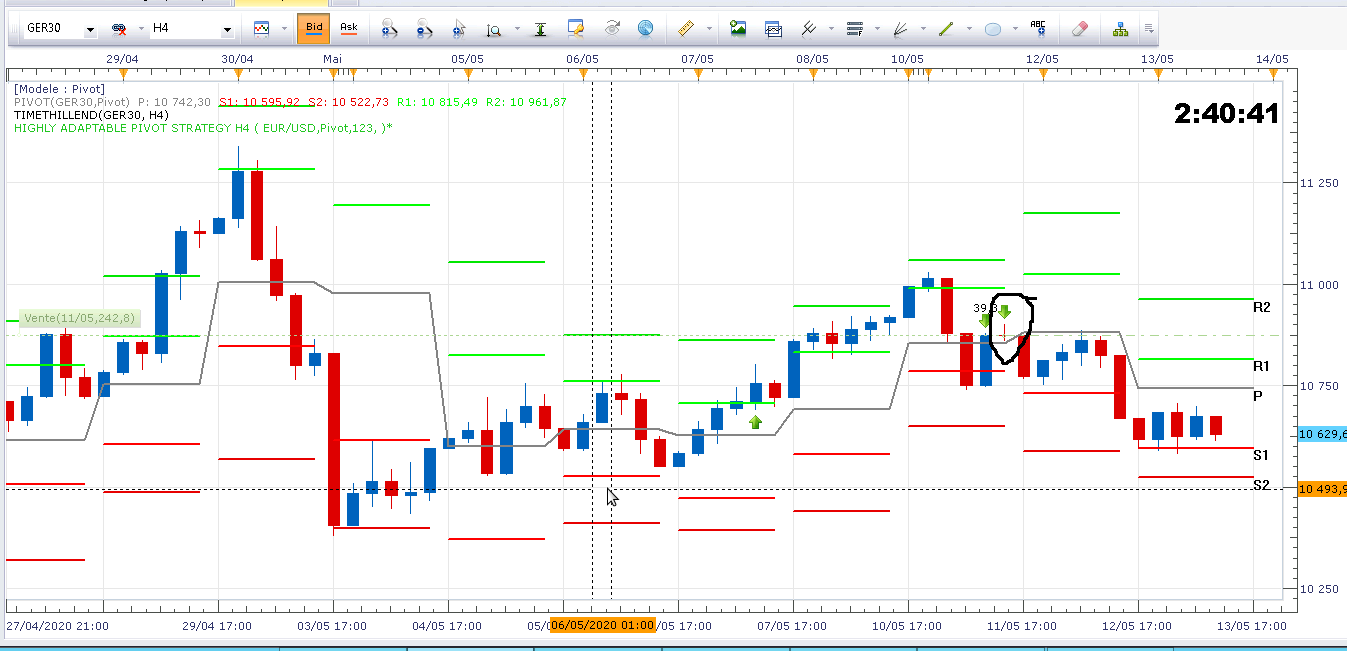Expand the Fibonacci tool dropdown arrow
The height and width of the screenshot is (651, 1347).
(x=875, y=30)
